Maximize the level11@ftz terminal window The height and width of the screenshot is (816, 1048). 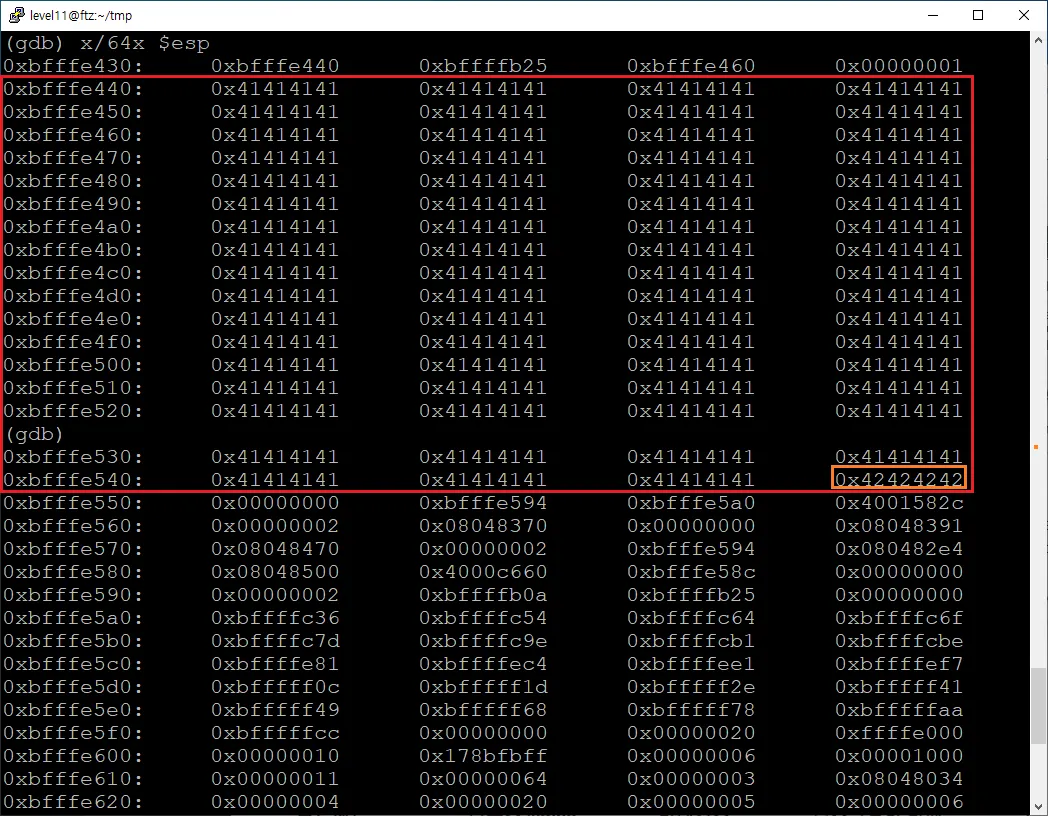pyautogui.click(x=978, y=15)
